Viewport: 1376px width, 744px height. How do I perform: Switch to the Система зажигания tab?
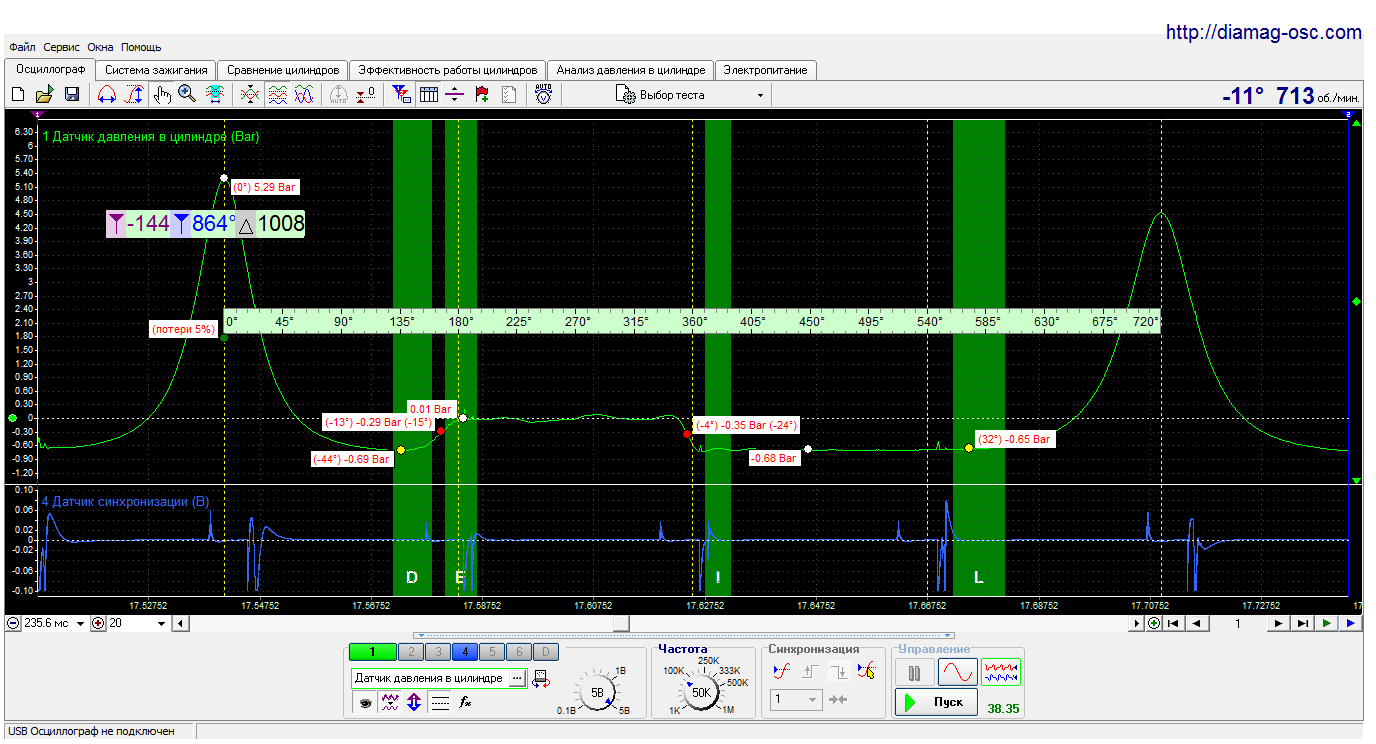(156, 70)
